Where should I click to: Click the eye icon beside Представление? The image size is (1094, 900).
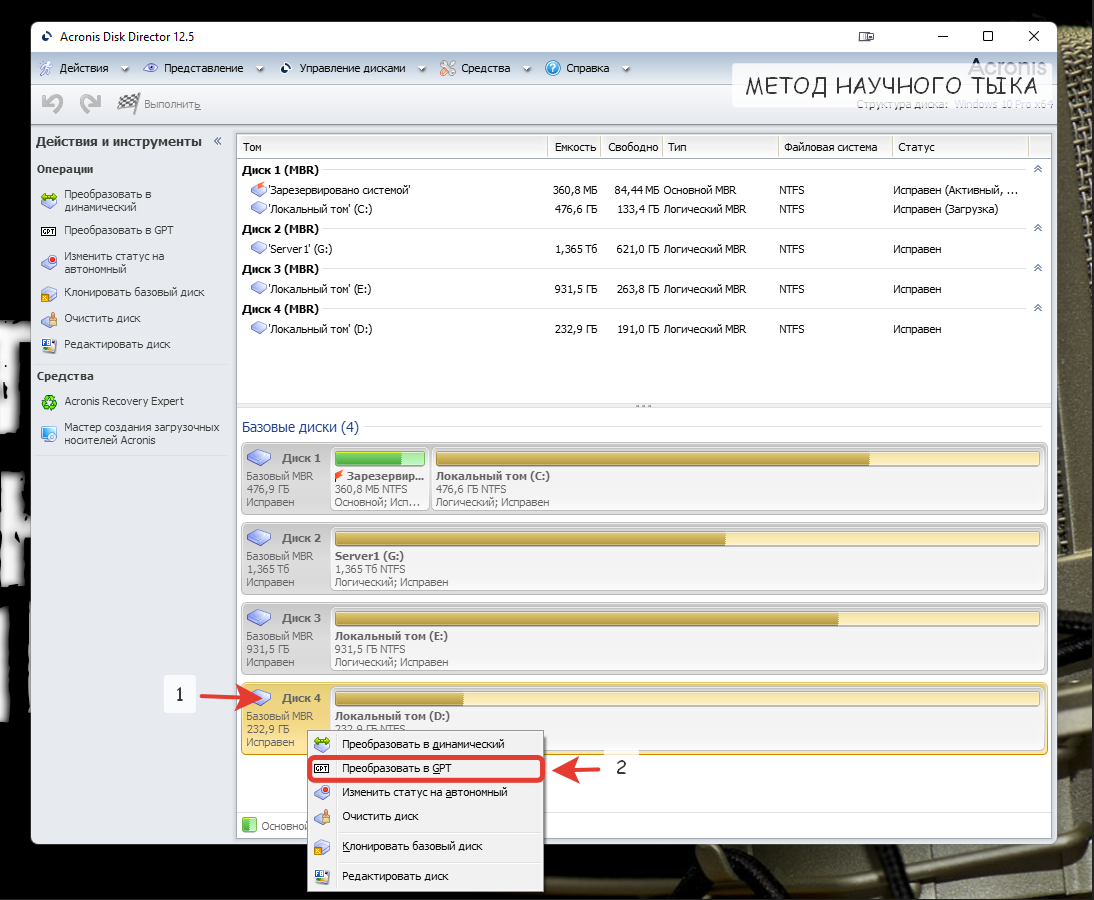150,68
